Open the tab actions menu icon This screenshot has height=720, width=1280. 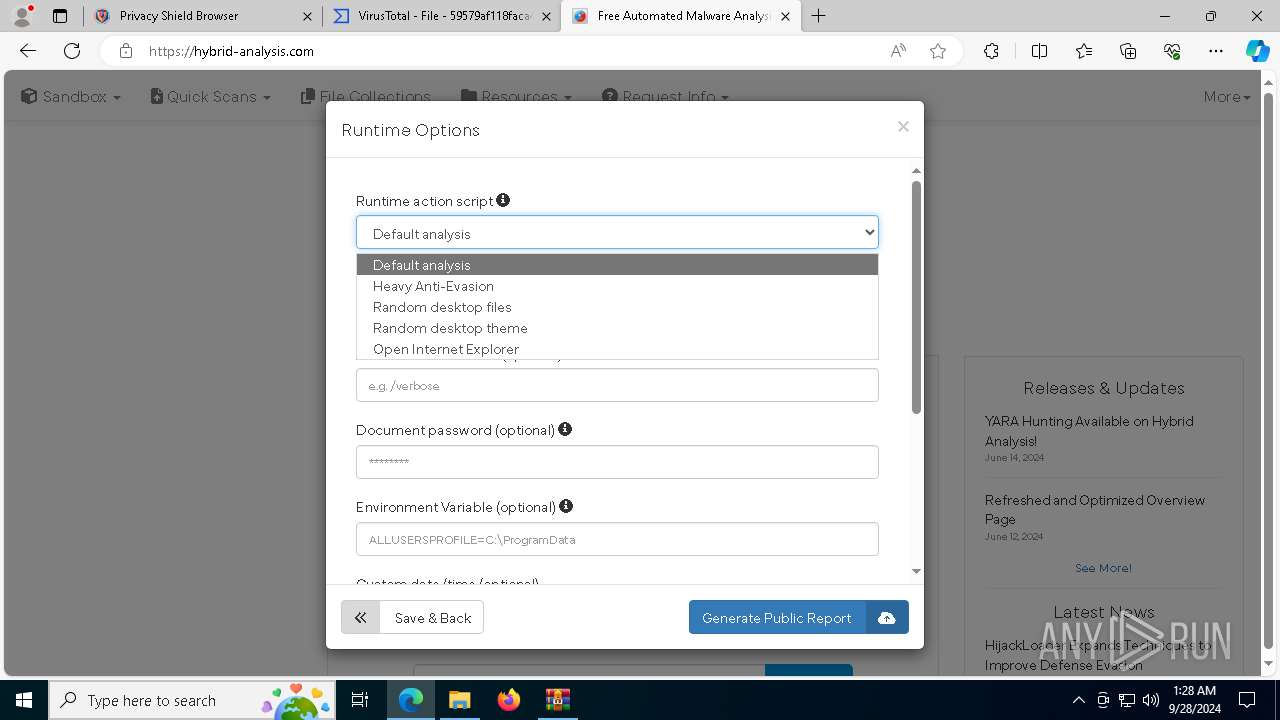tap(60, 16)
